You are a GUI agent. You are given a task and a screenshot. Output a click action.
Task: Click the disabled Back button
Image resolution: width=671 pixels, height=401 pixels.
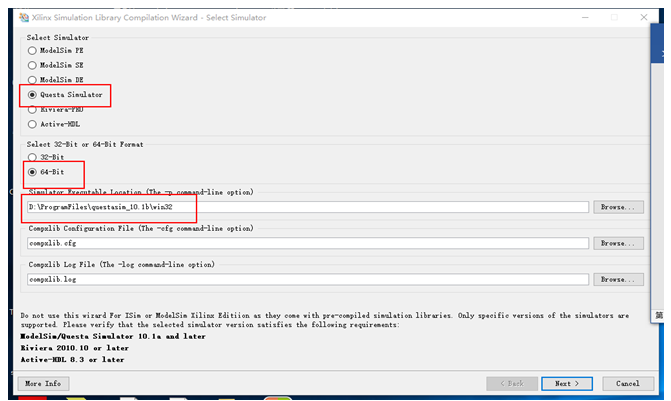point(512,383)
